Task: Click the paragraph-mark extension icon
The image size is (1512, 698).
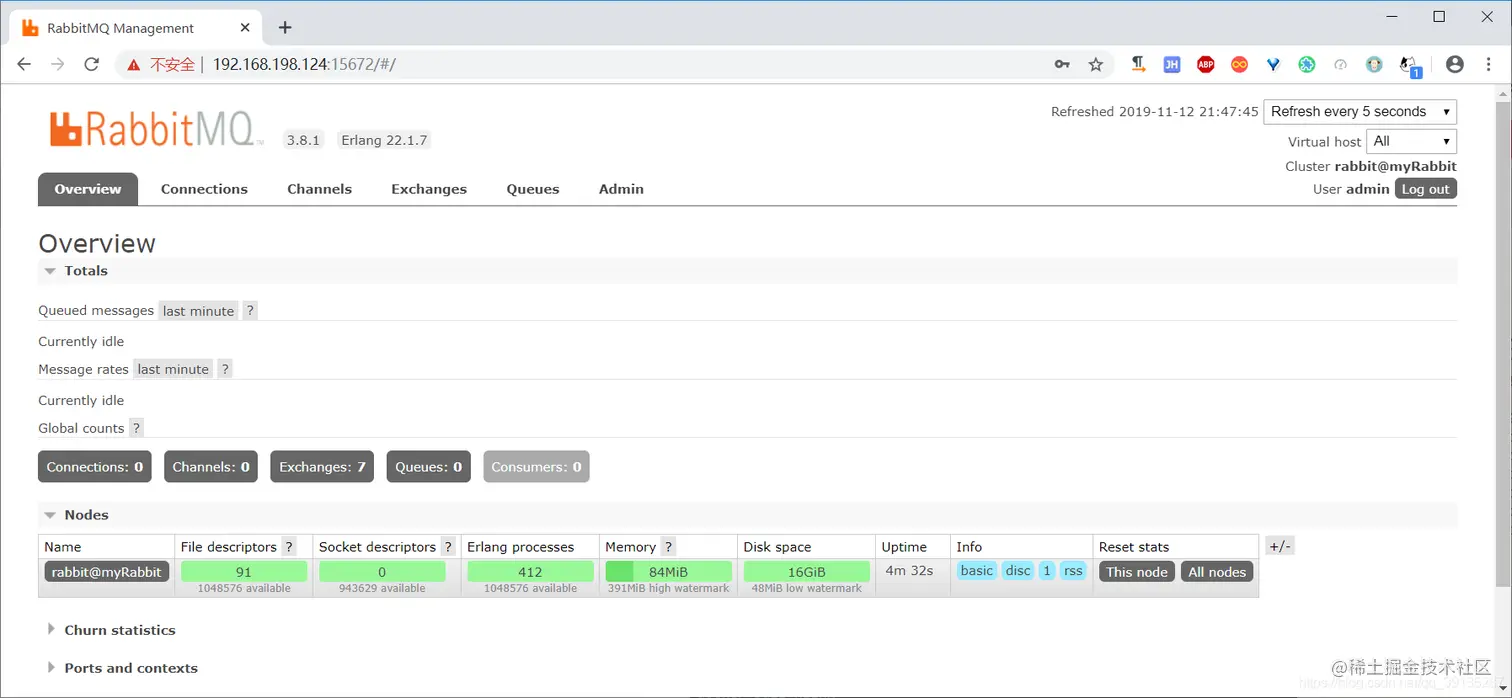Action: point(1138,64)
